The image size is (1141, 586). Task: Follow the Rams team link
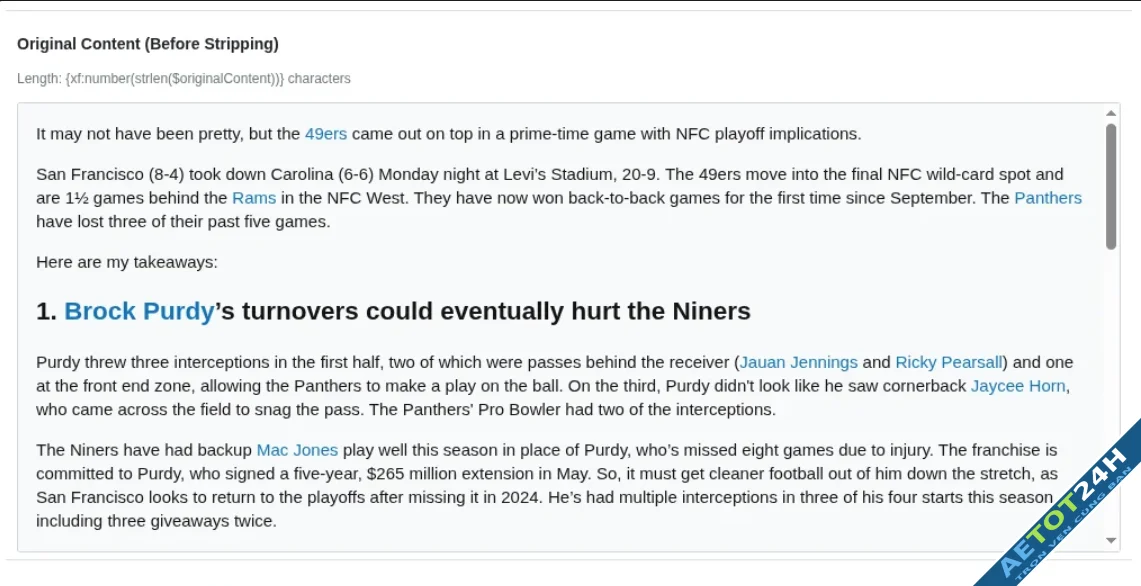pos(254,197)
